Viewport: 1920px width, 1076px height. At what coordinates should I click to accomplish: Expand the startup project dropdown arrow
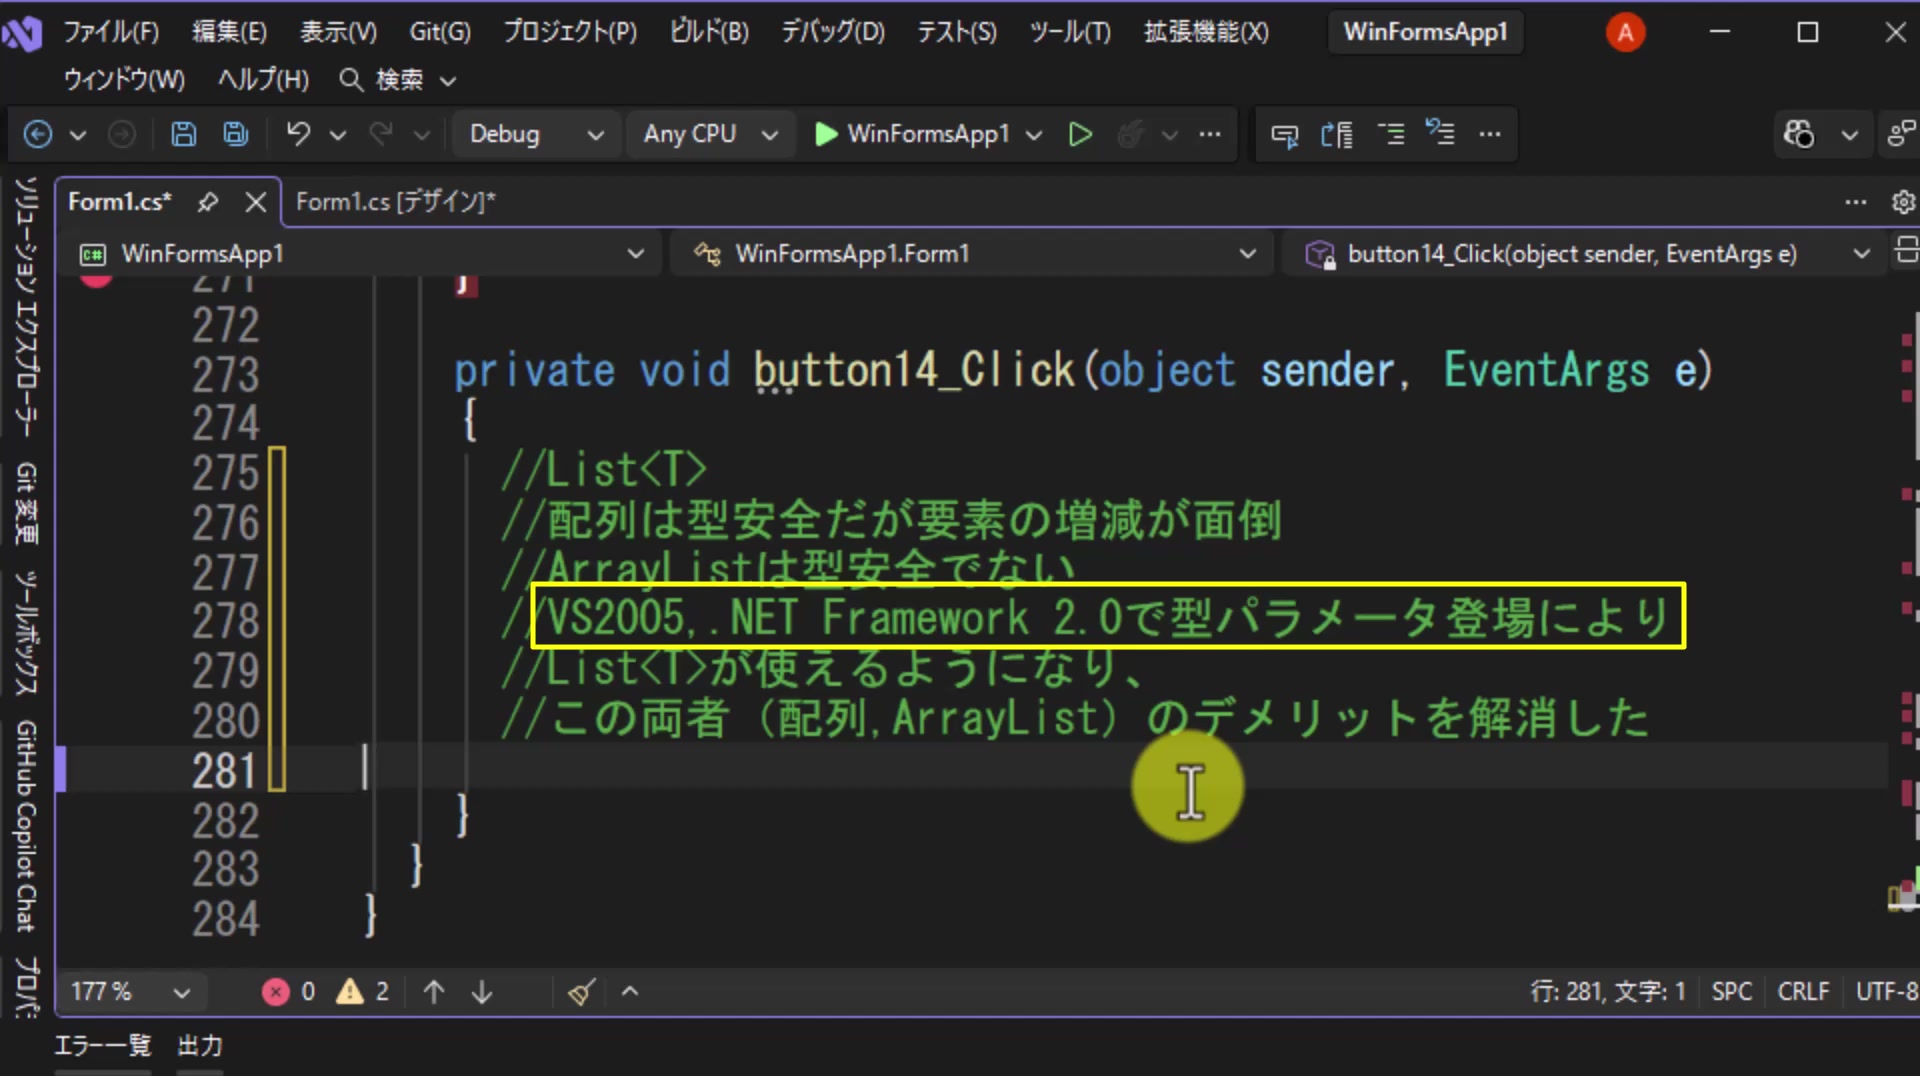(x=1034, y=134)
